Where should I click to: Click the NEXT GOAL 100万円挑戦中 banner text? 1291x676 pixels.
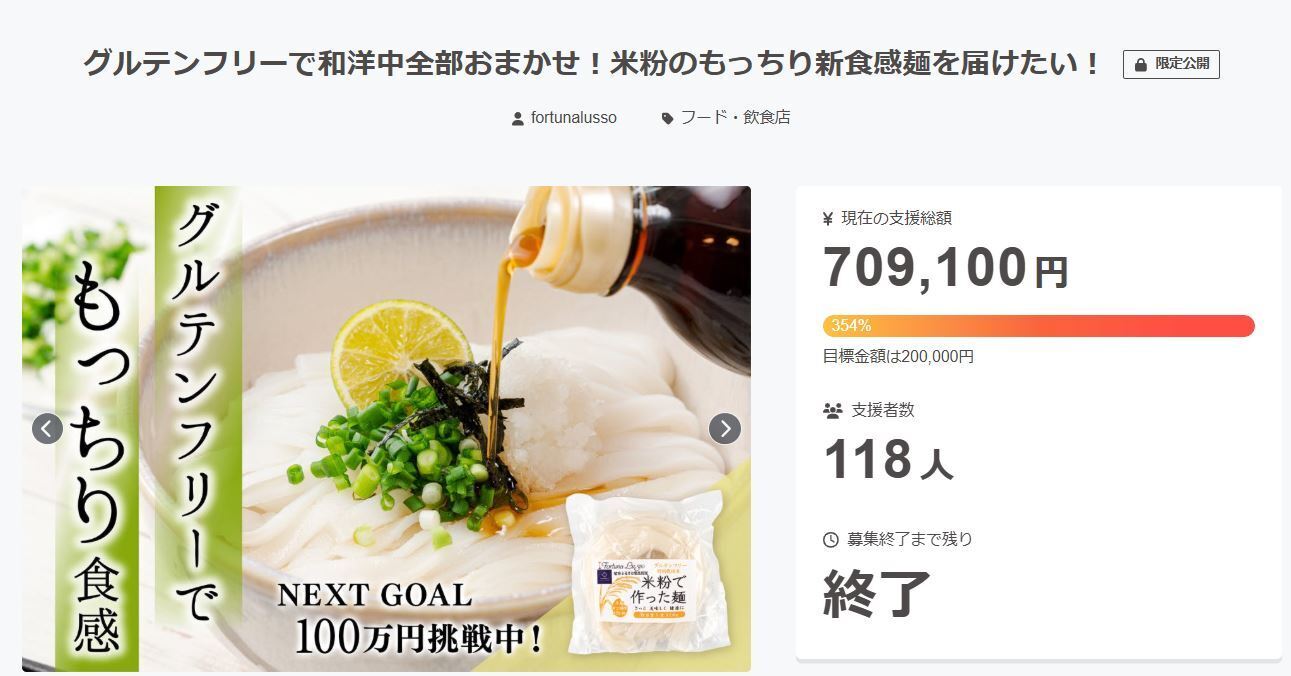tap(410, 619)
